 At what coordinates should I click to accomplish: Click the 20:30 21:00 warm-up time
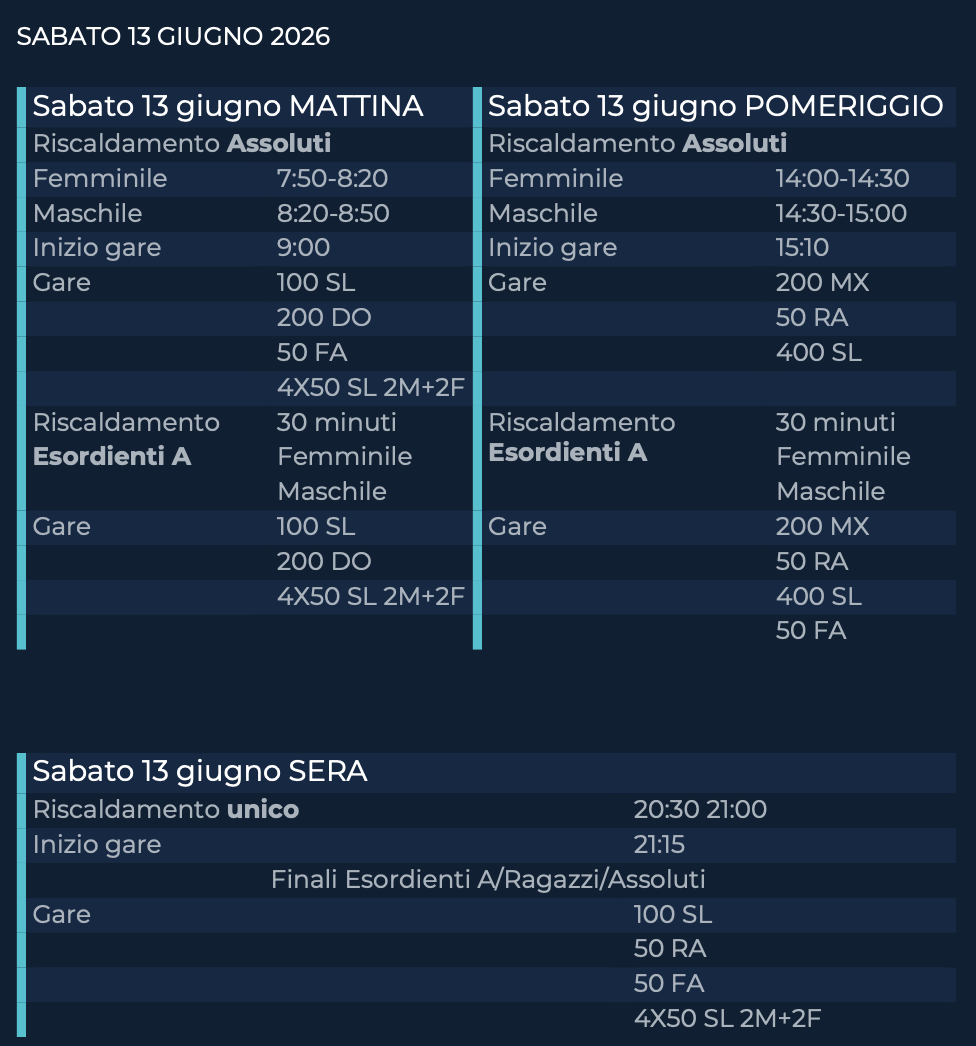point(700,809)
